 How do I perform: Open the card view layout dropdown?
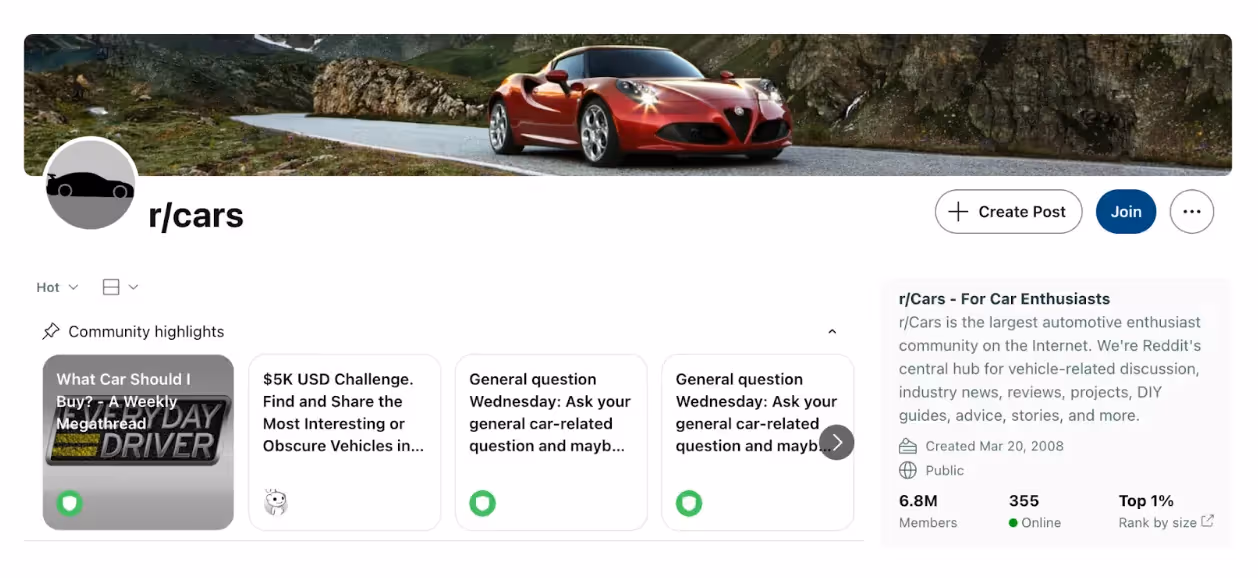[x=120, y=287]
